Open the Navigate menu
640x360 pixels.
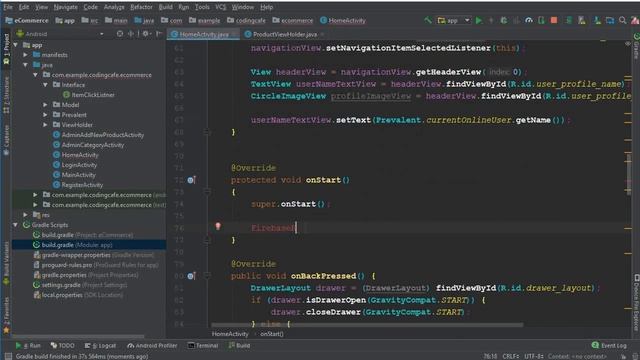pyautogui.click(x=65, y=7)
